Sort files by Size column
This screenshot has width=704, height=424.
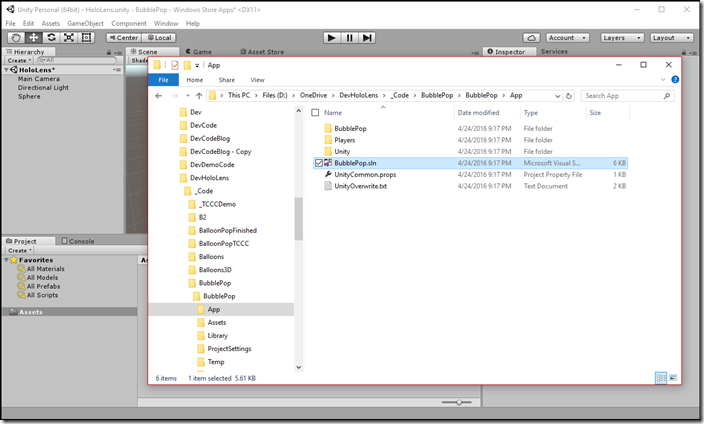coord(595,113)
